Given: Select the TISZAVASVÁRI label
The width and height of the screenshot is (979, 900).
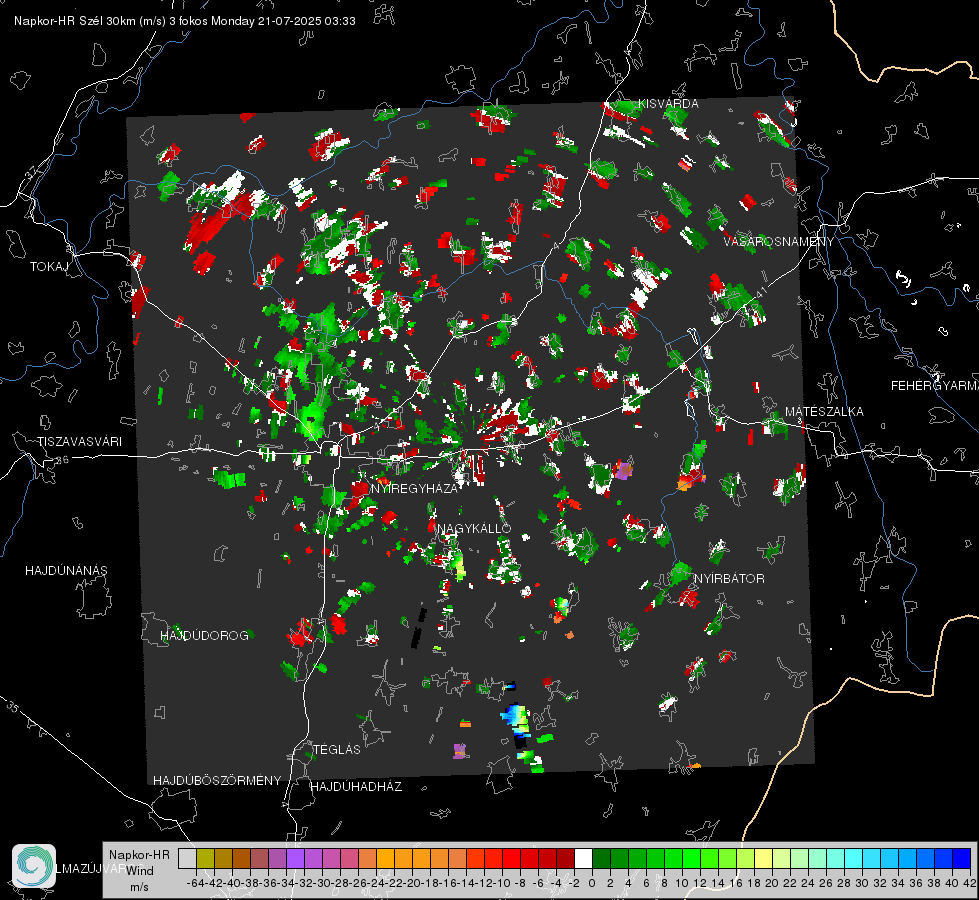Looking at the screenshot, I should tap(79, 442).
